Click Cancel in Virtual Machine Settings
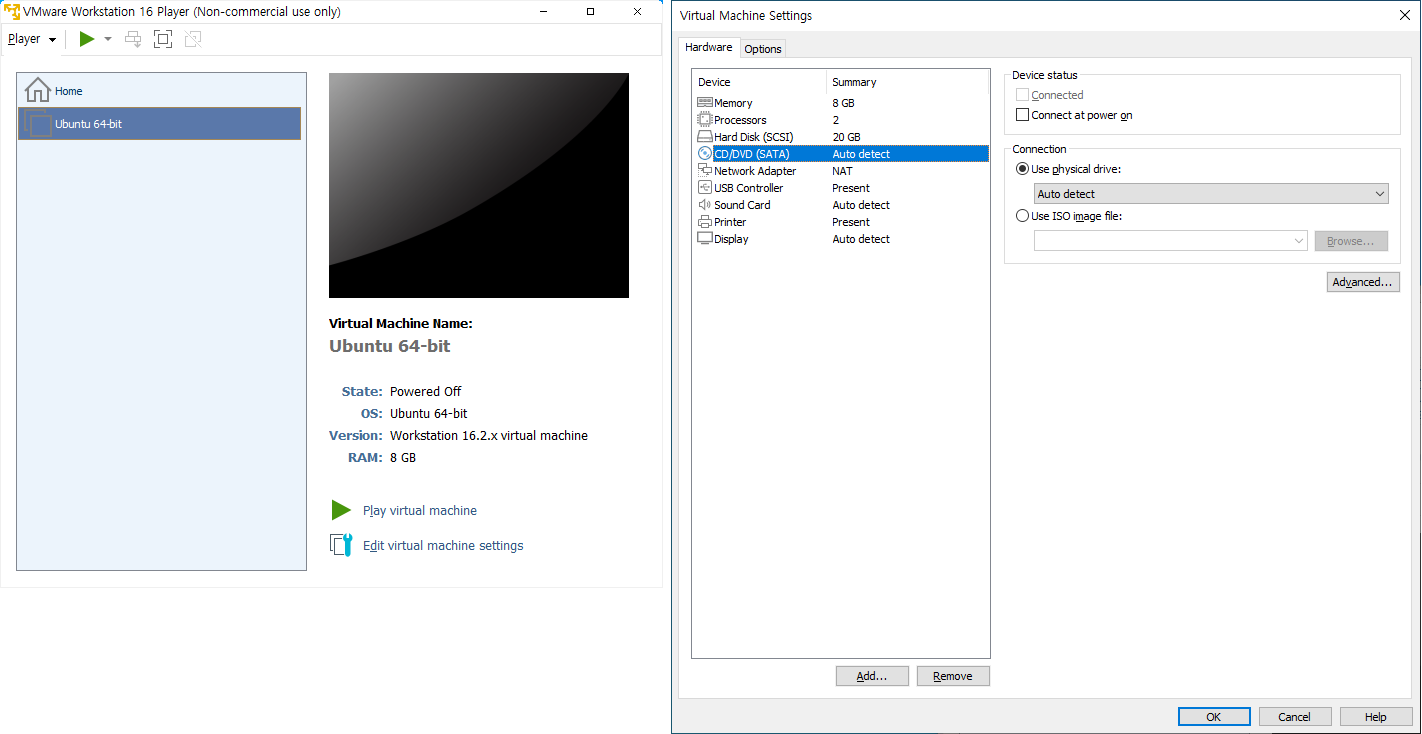Viewport: 1422px width, 734px height. click(1295, 716)
